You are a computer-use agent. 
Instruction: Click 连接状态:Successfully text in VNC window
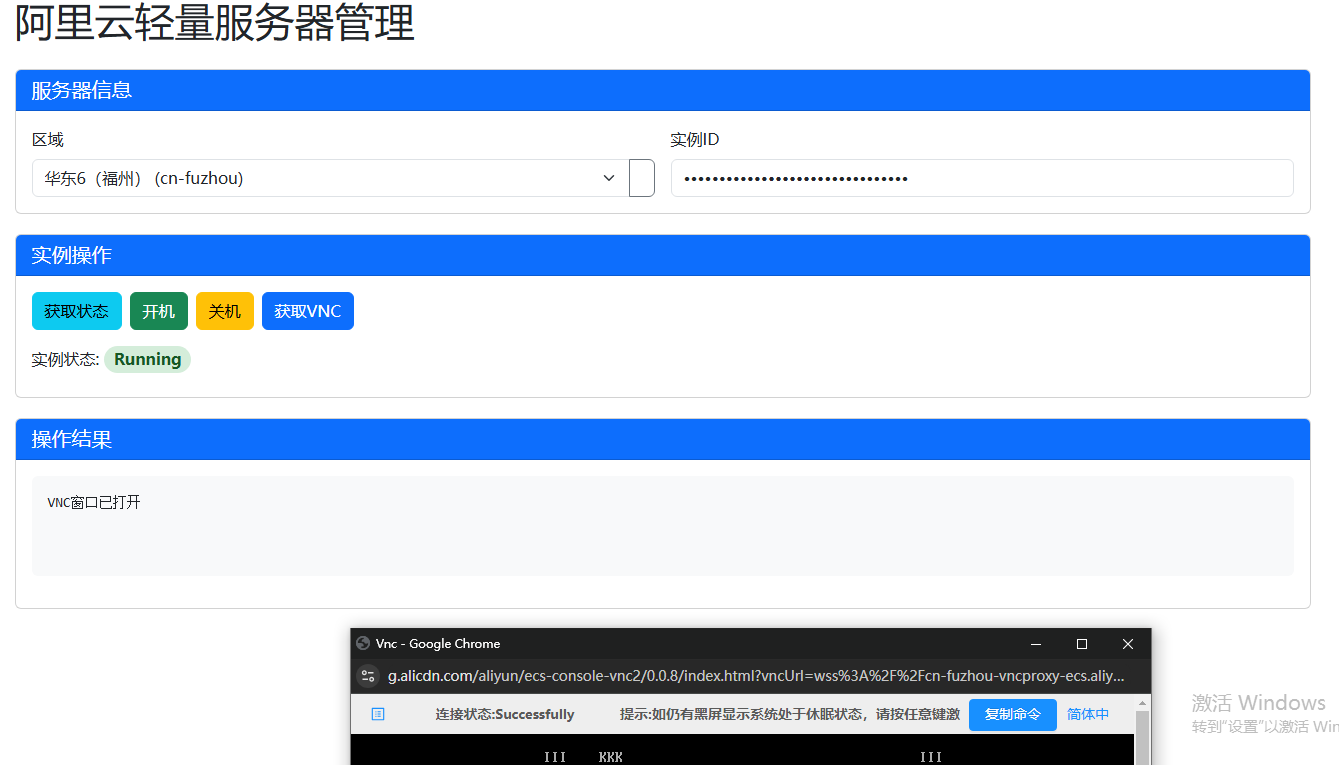pyautogui.click(x=505, y=714)
